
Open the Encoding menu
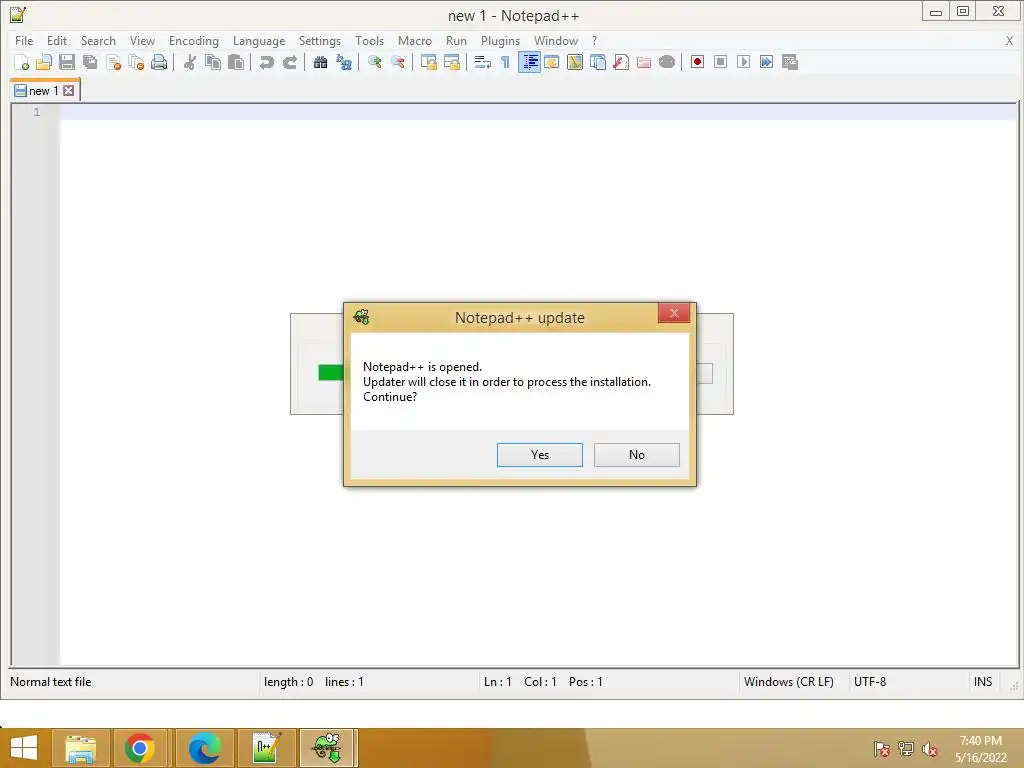click(x=193, y=40)
